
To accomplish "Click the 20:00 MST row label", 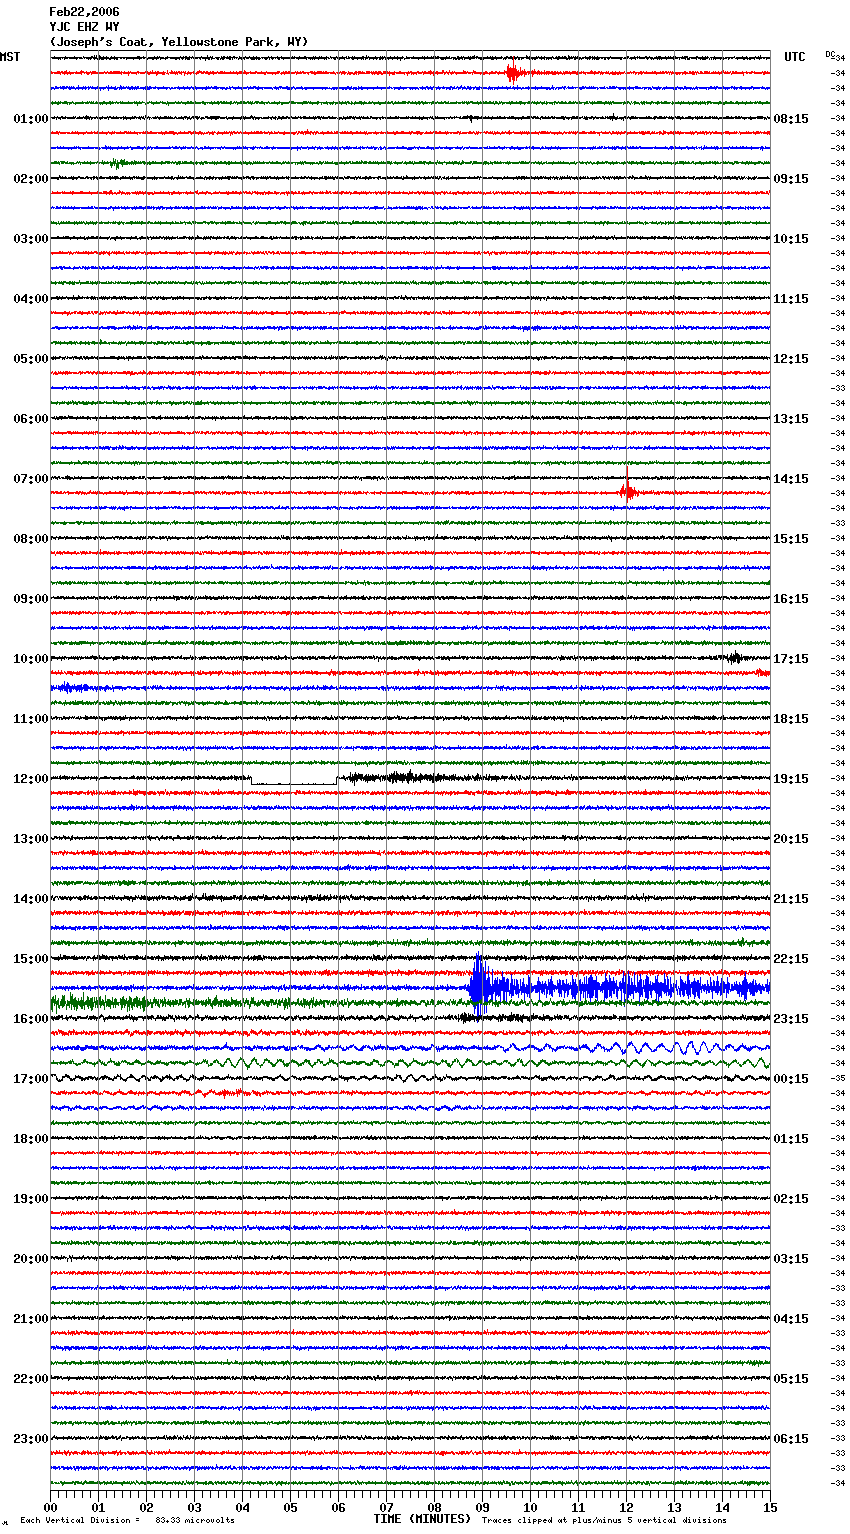I will 31,1259.
